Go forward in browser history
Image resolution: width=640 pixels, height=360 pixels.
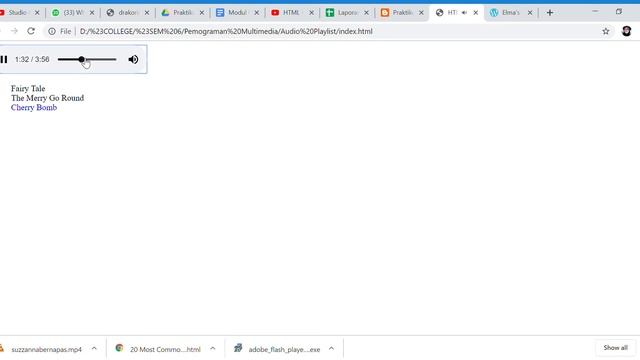click(x=14, y=31)
